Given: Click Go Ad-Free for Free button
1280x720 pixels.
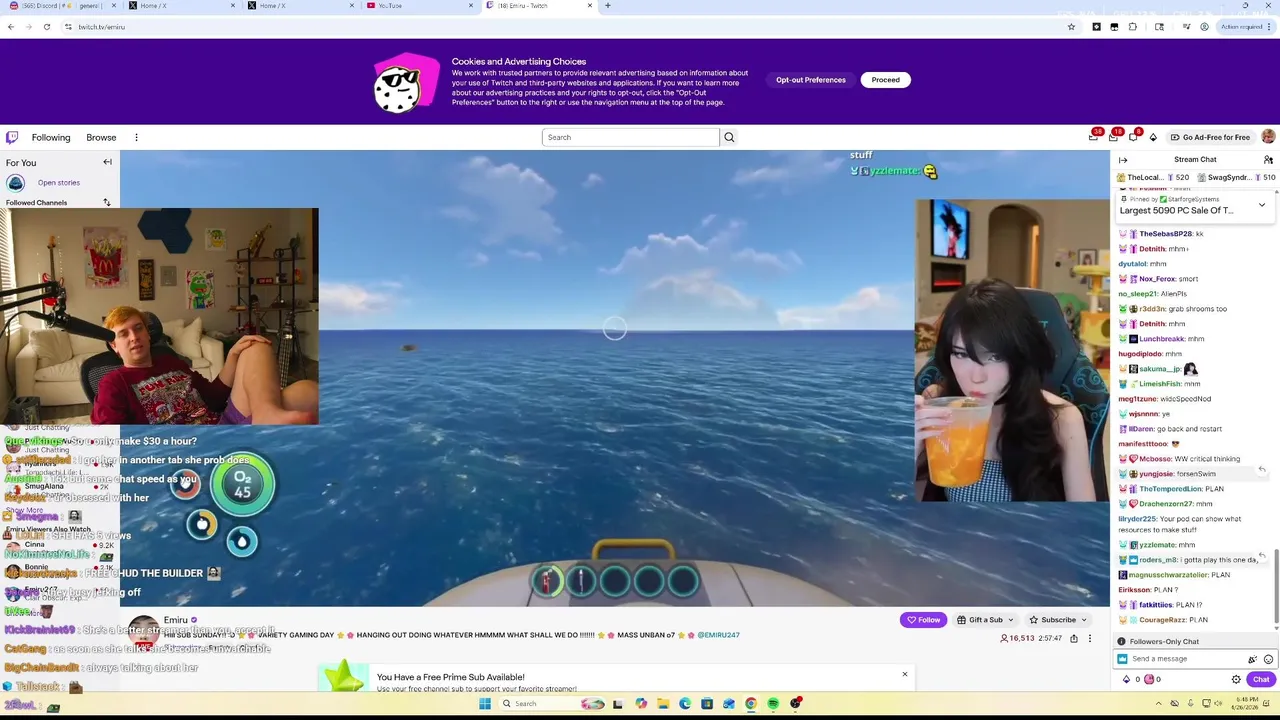Looking at the screenshot, I should click(1210, 137).
